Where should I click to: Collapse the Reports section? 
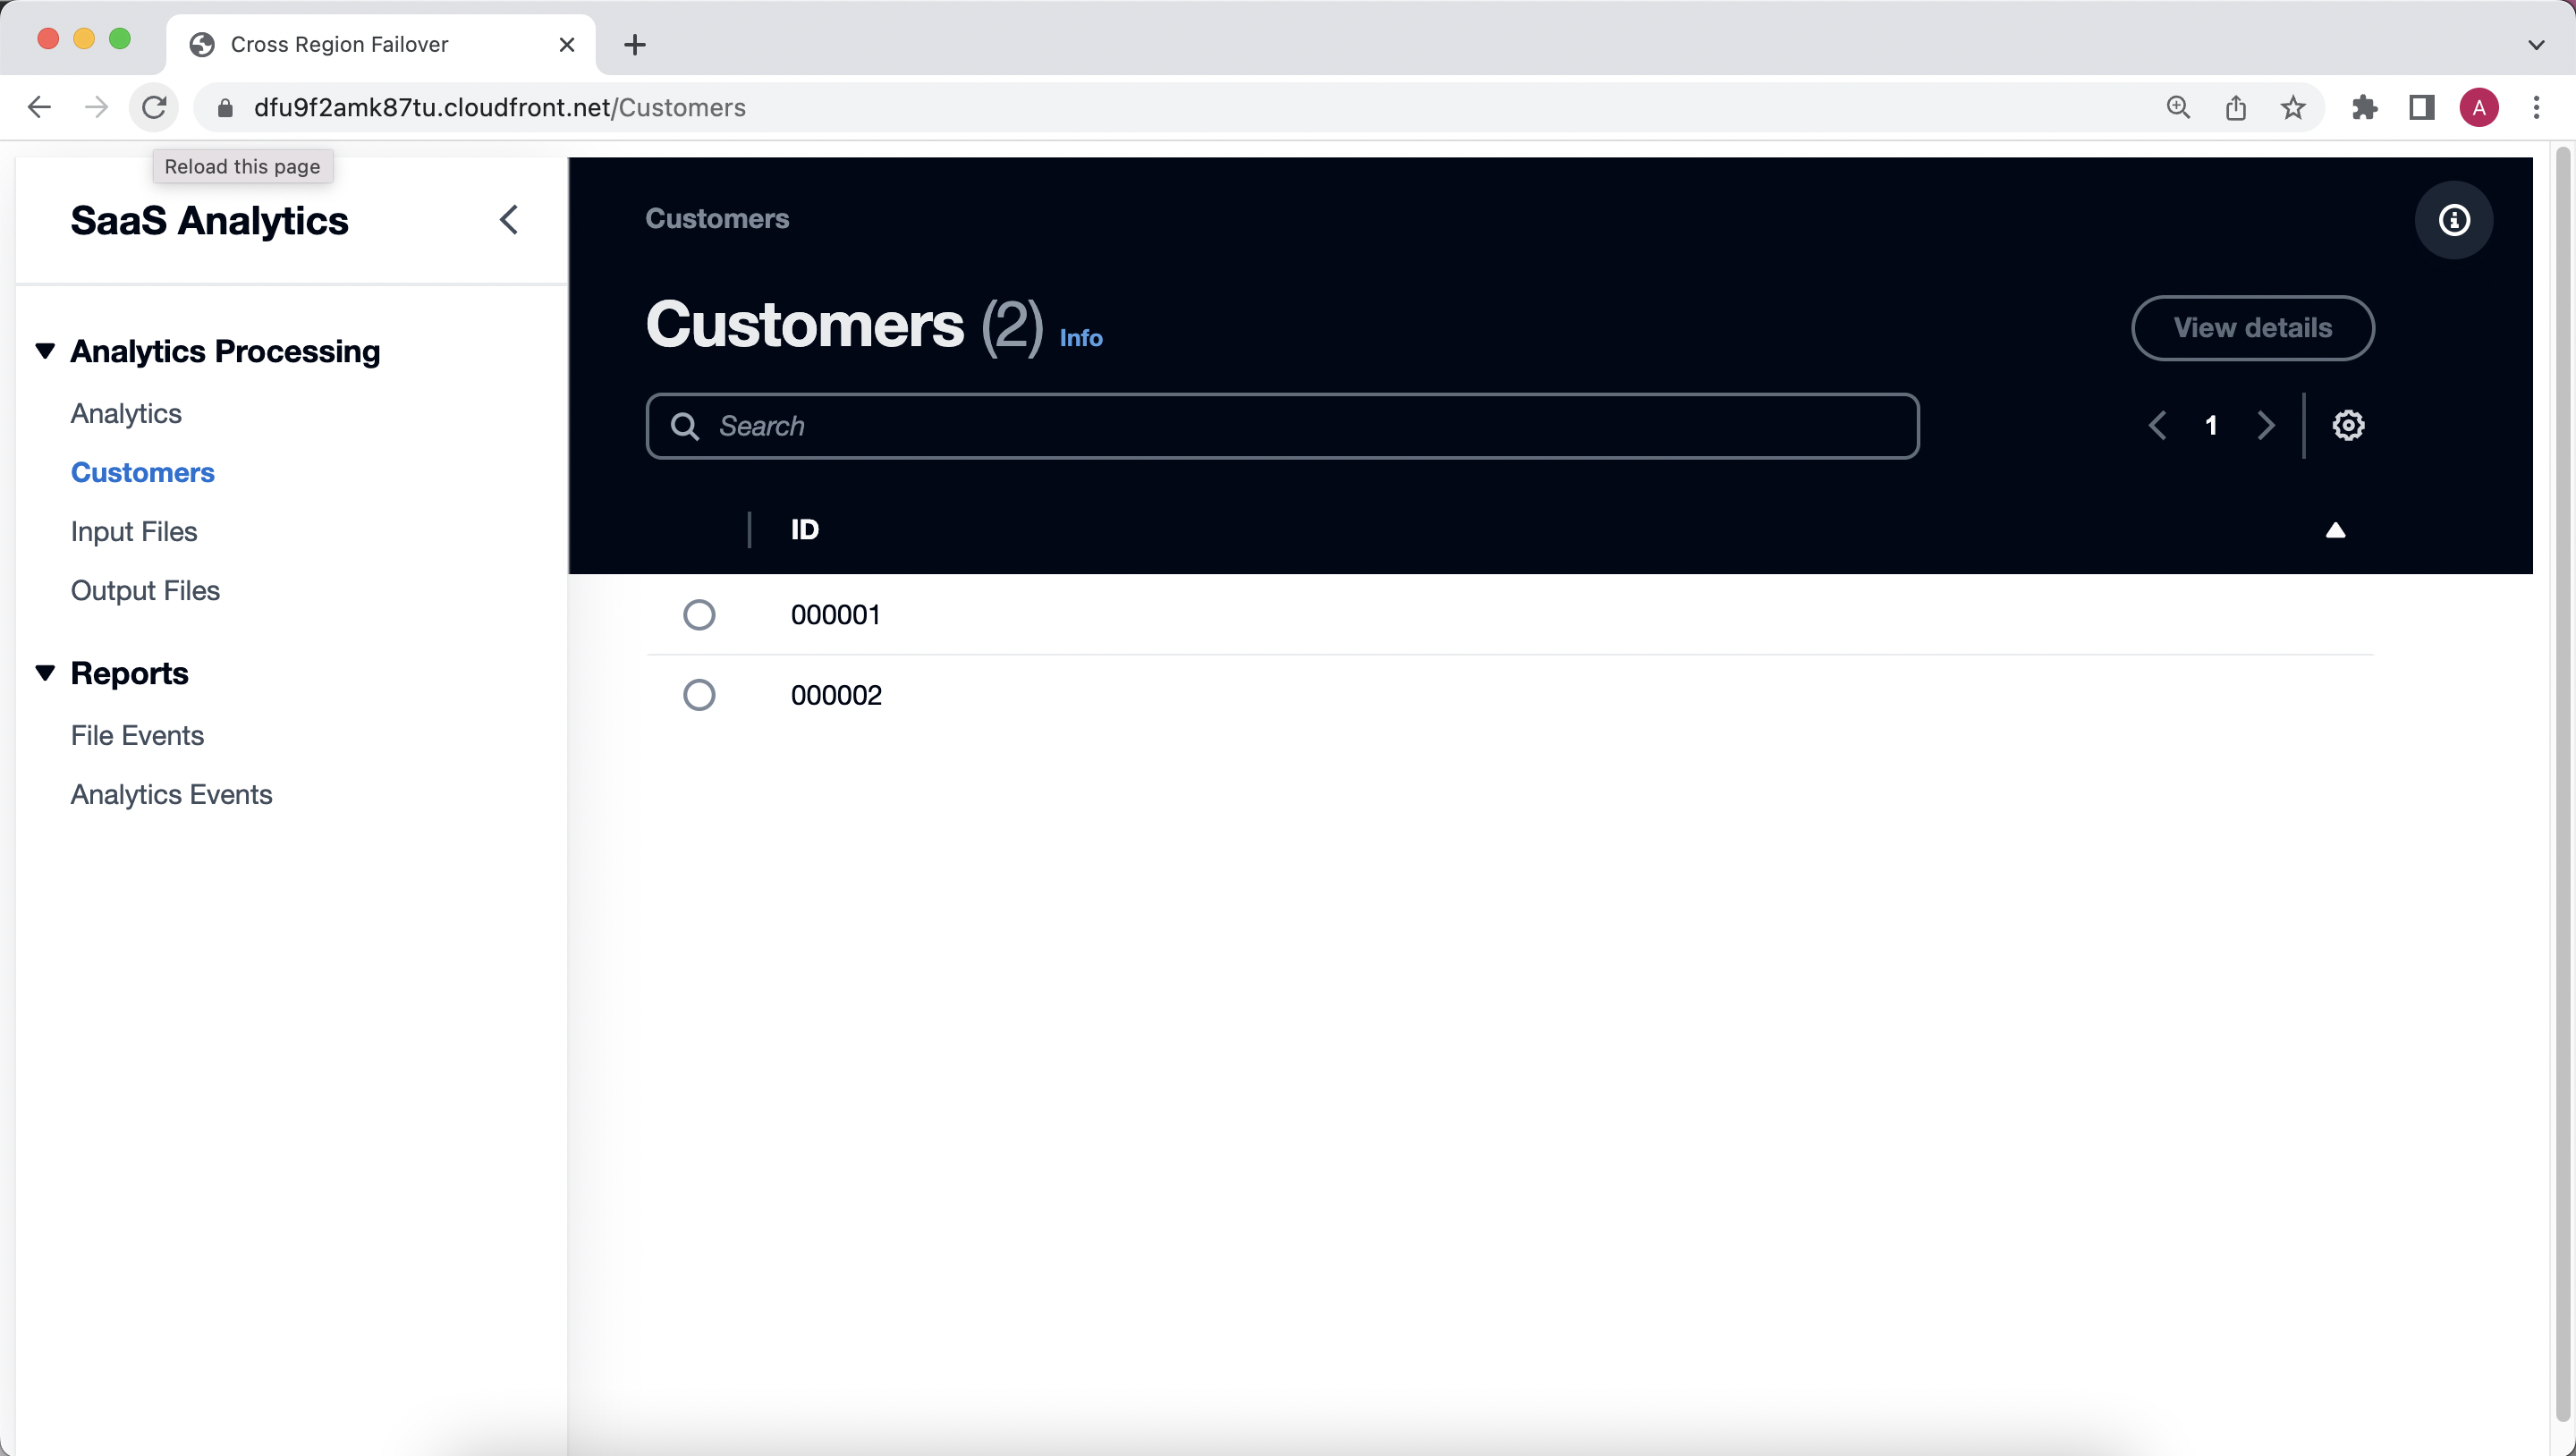(45, 673)
